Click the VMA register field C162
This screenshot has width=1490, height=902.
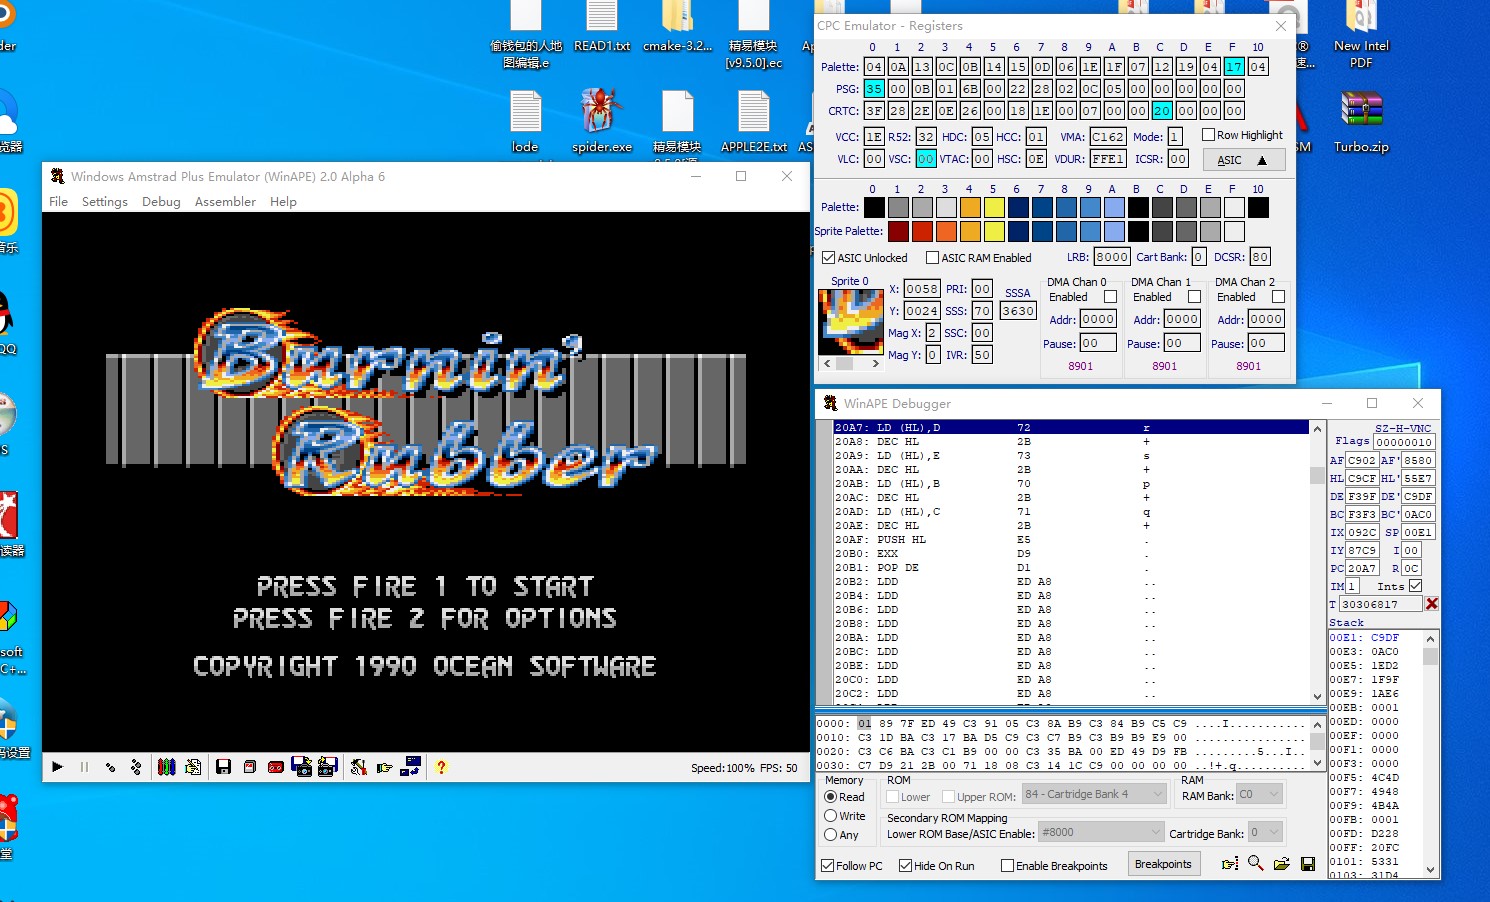(1108, 136)
